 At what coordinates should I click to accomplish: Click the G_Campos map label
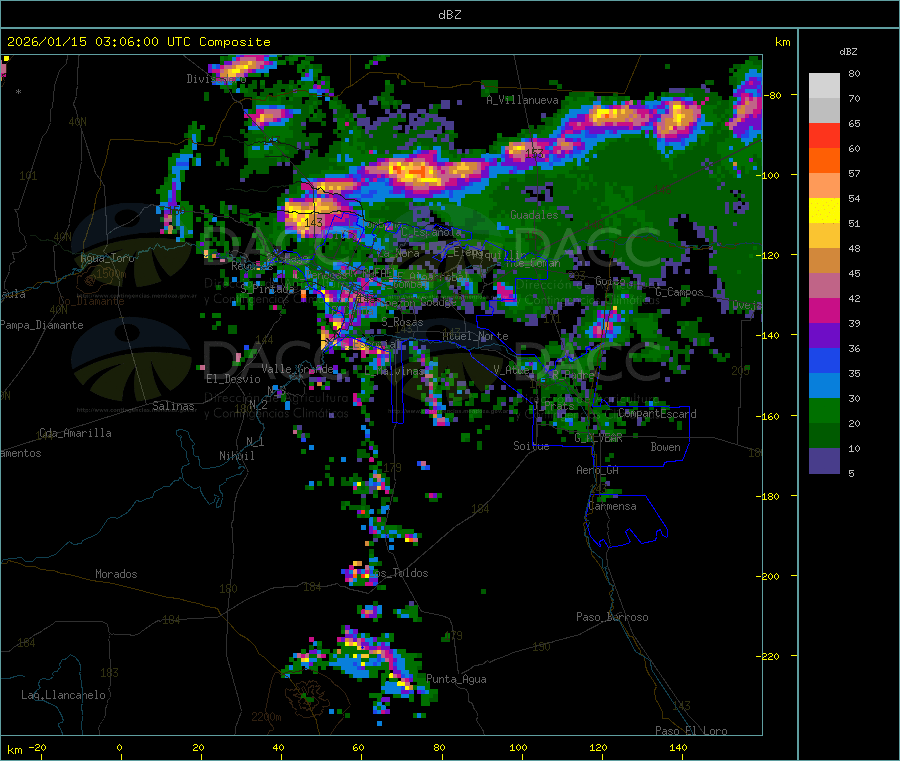(x=679, y=292)
